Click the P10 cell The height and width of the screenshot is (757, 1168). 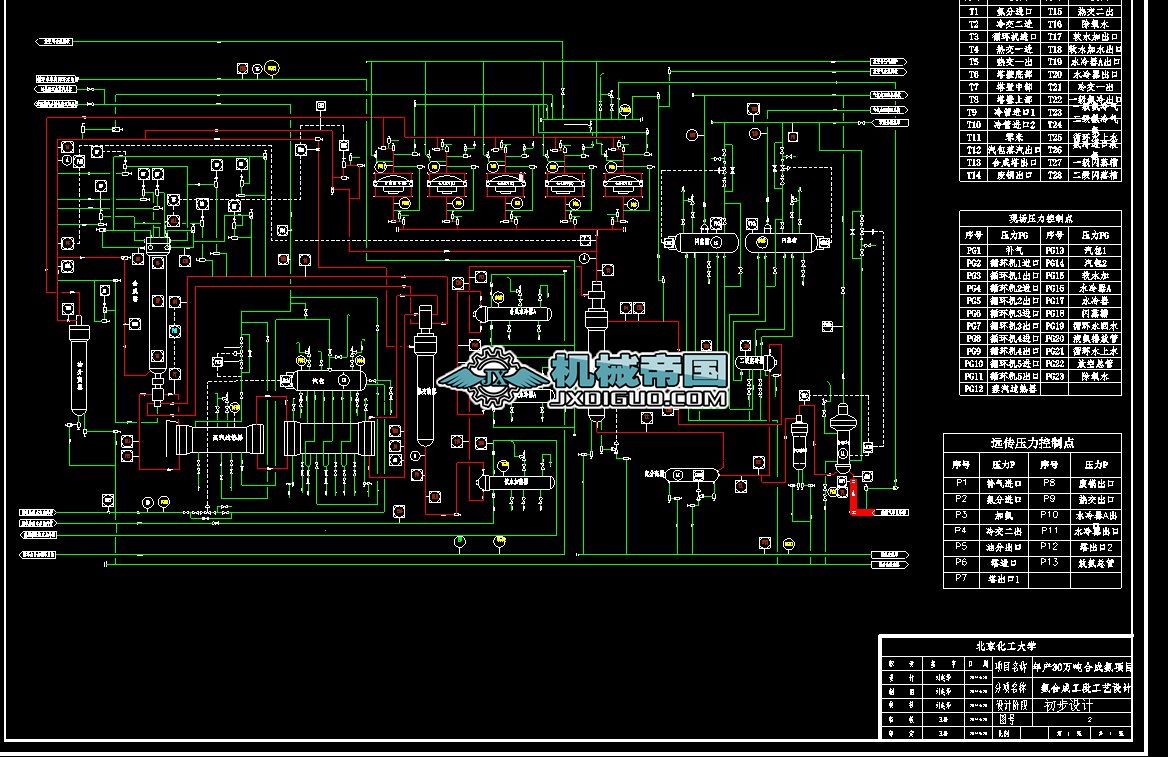[1049, 515]
